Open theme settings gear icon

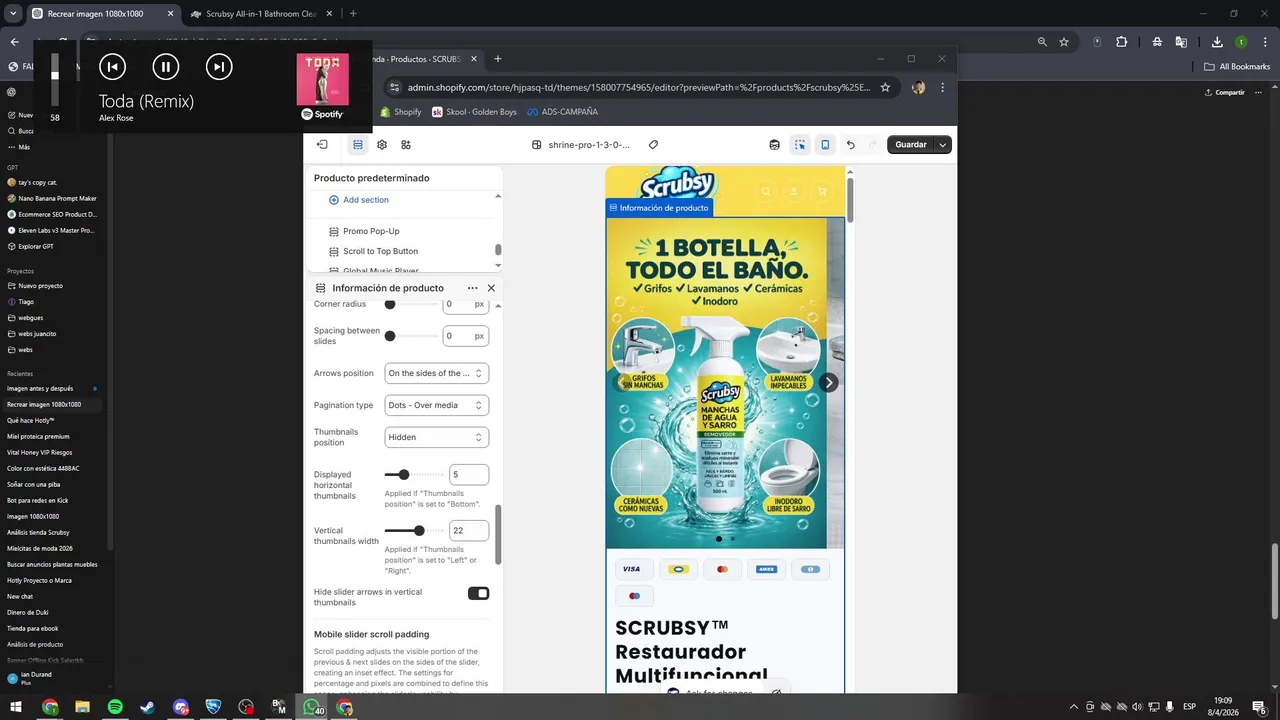click(x=382, y=145)
